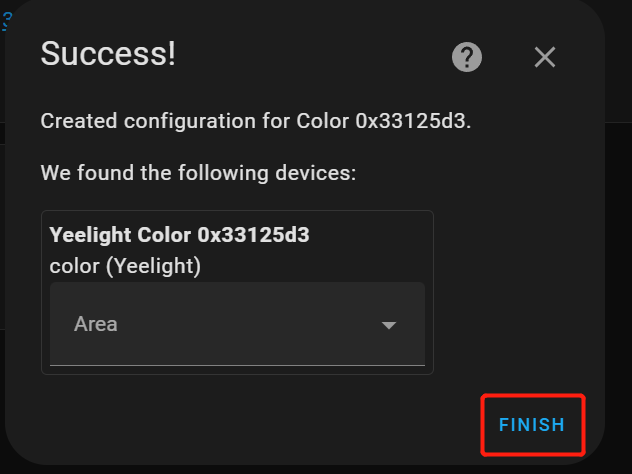632x474 pixels.
Task: Click the Created configuration message
Action: click(256, 121)
